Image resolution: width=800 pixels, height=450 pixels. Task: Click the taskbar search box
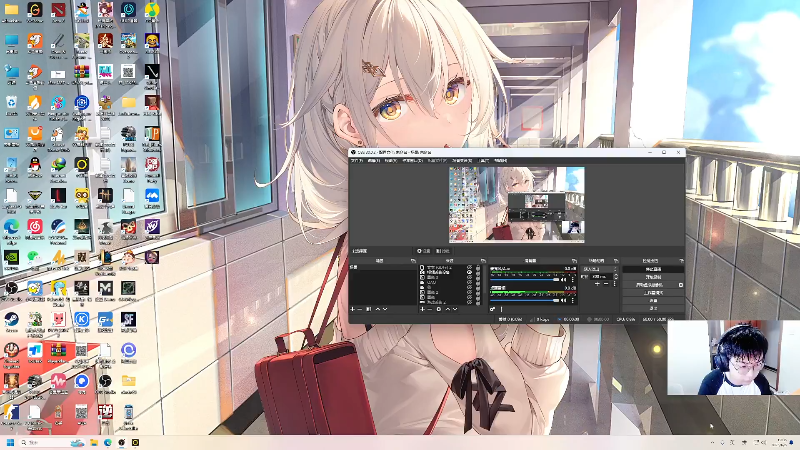coord(51,442)
